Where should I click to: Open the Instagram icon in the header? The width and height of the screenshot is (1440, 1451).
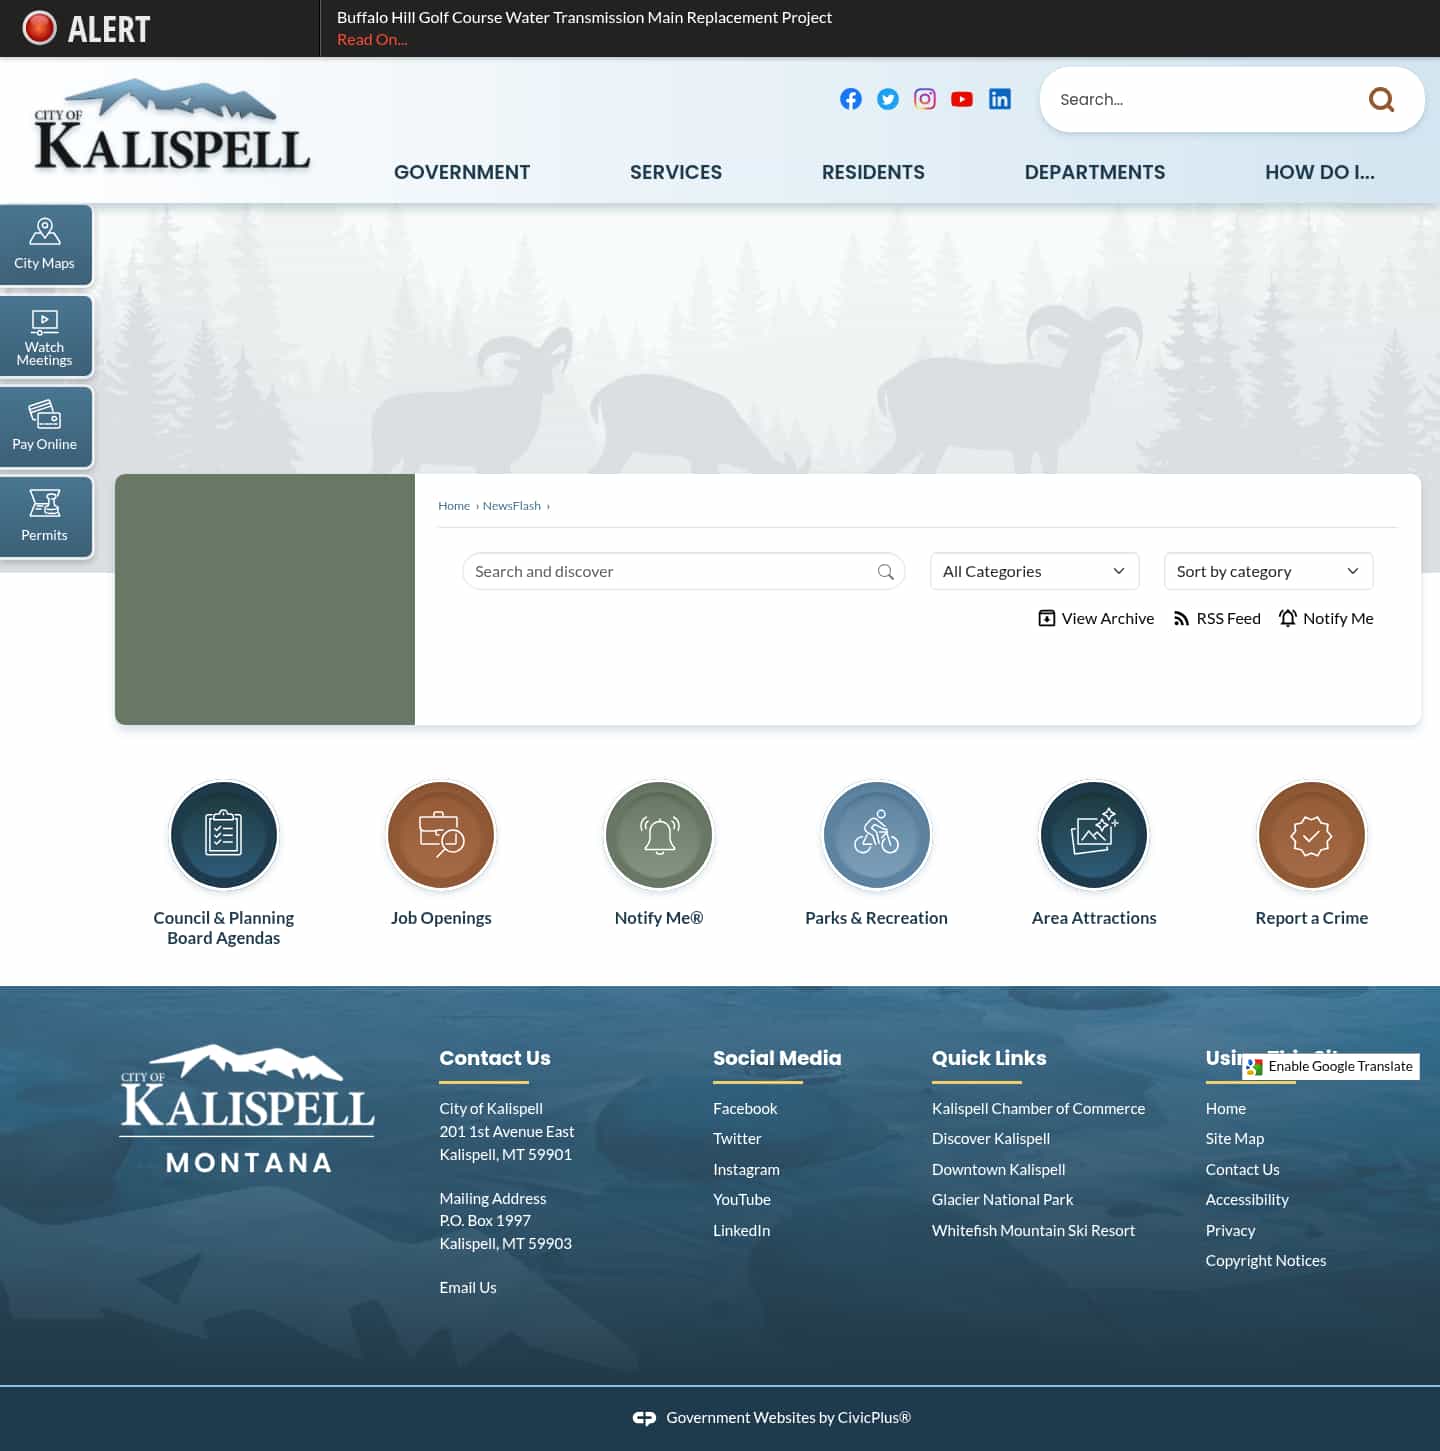click(x=925, y=99)
